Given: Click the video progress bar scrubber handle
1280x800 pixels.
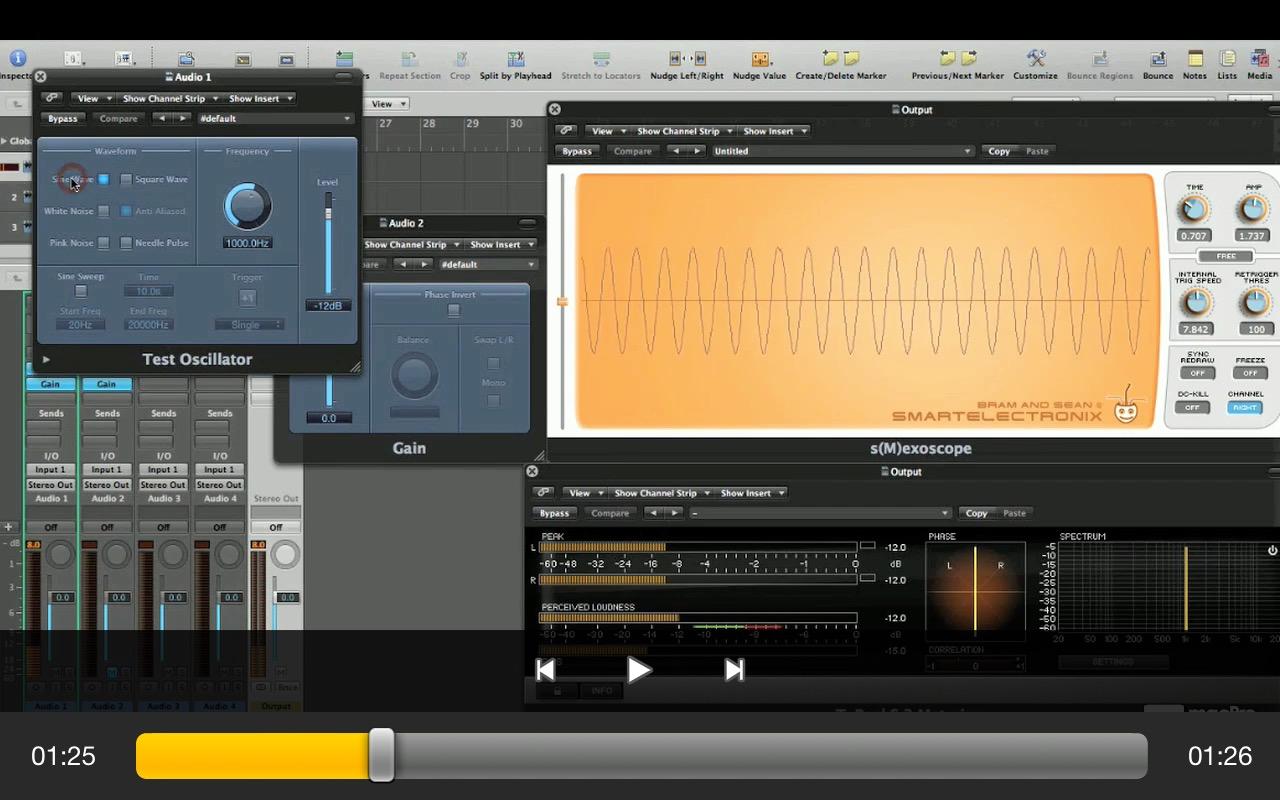Looking at the screenshot, I should tap(381, 755).
